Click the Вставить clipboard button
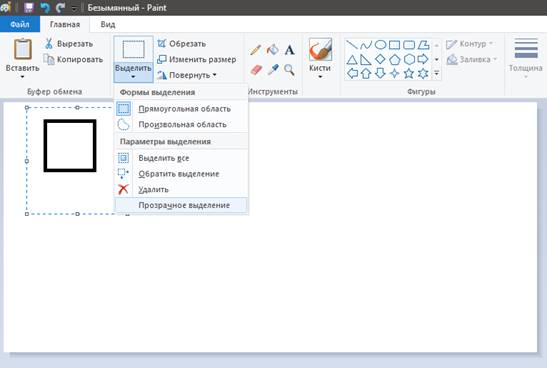Image resolution: width=547 pixels, height=368 pixels. tap(23, 50)
